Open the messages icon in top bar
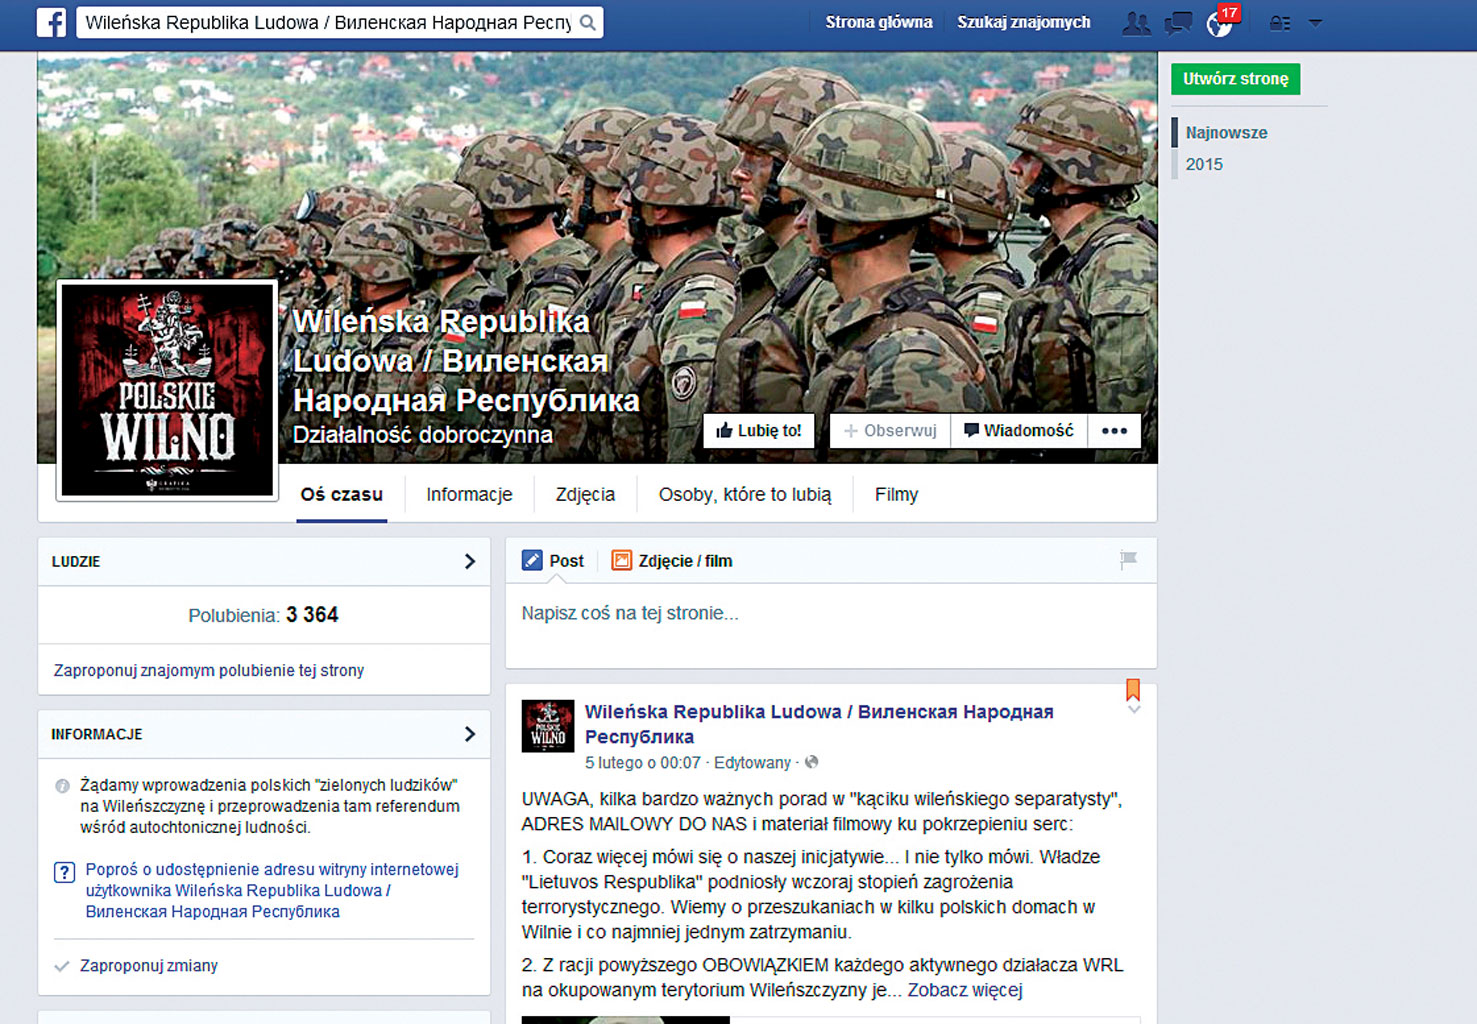The image size is (1477, 1024). click(x=1178, y=23)
